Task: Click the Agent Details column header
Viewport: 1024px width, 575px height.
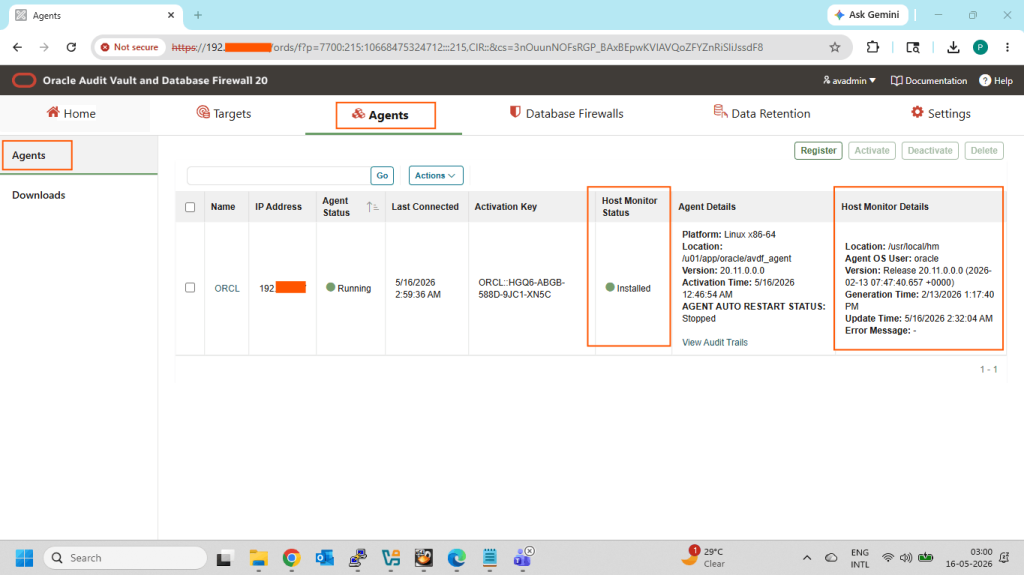Action: coord(707,206)
